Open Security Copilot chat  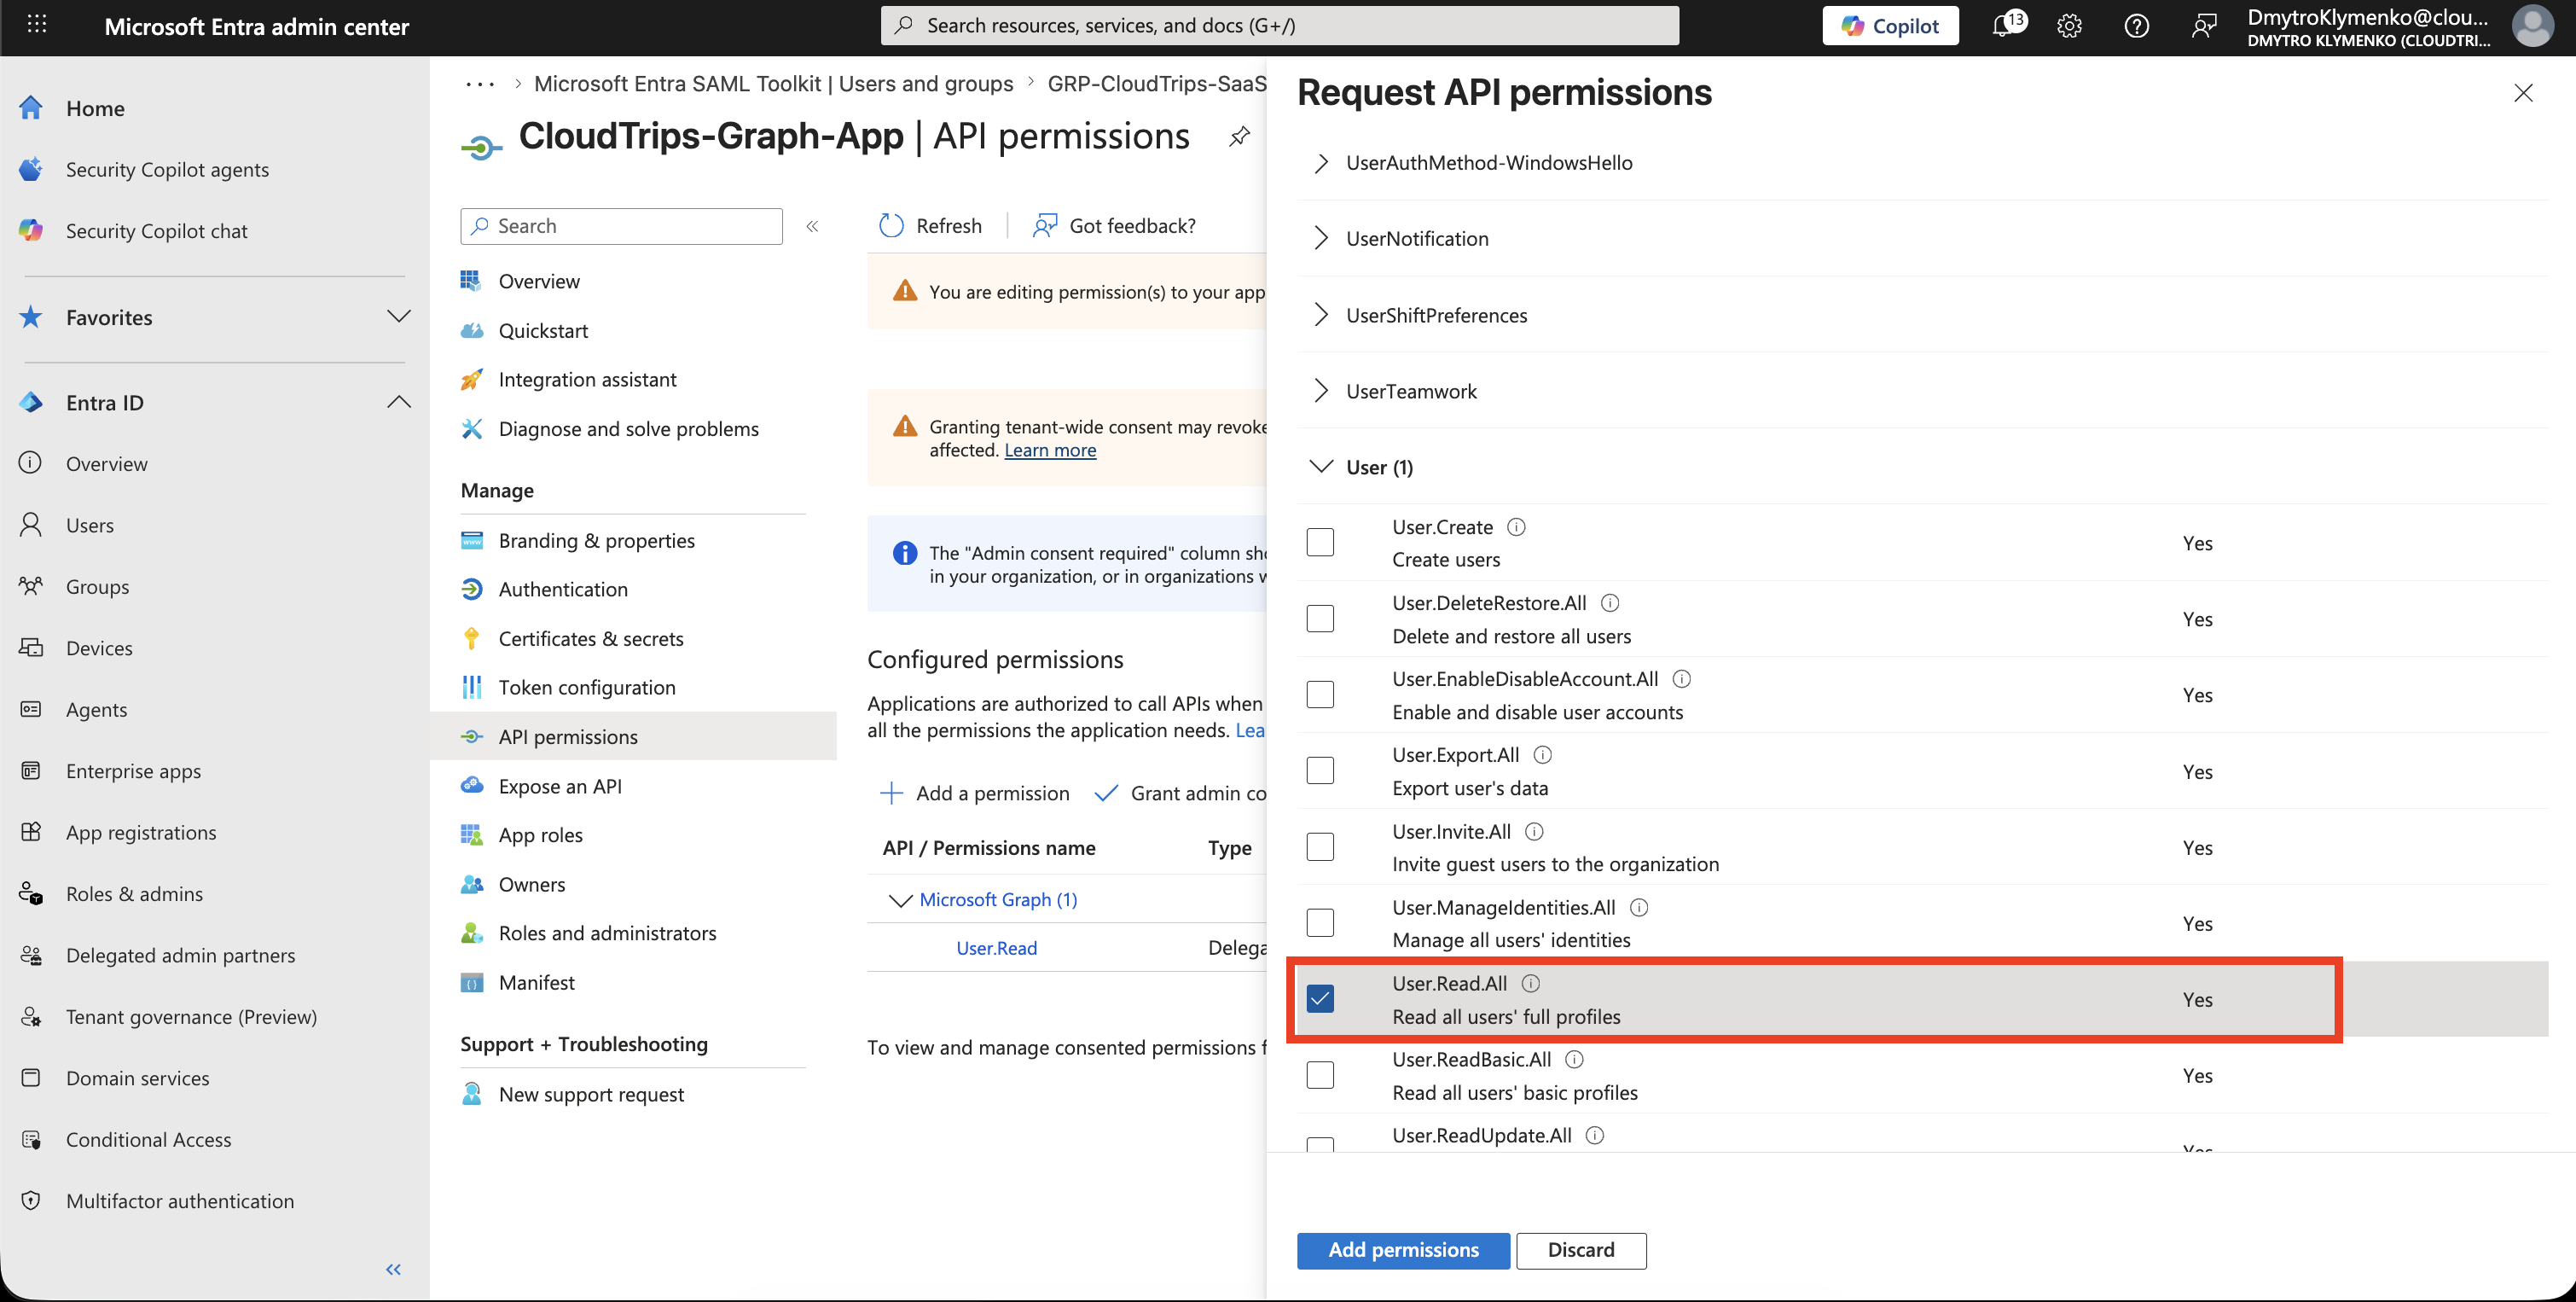[x=156, y=231]
